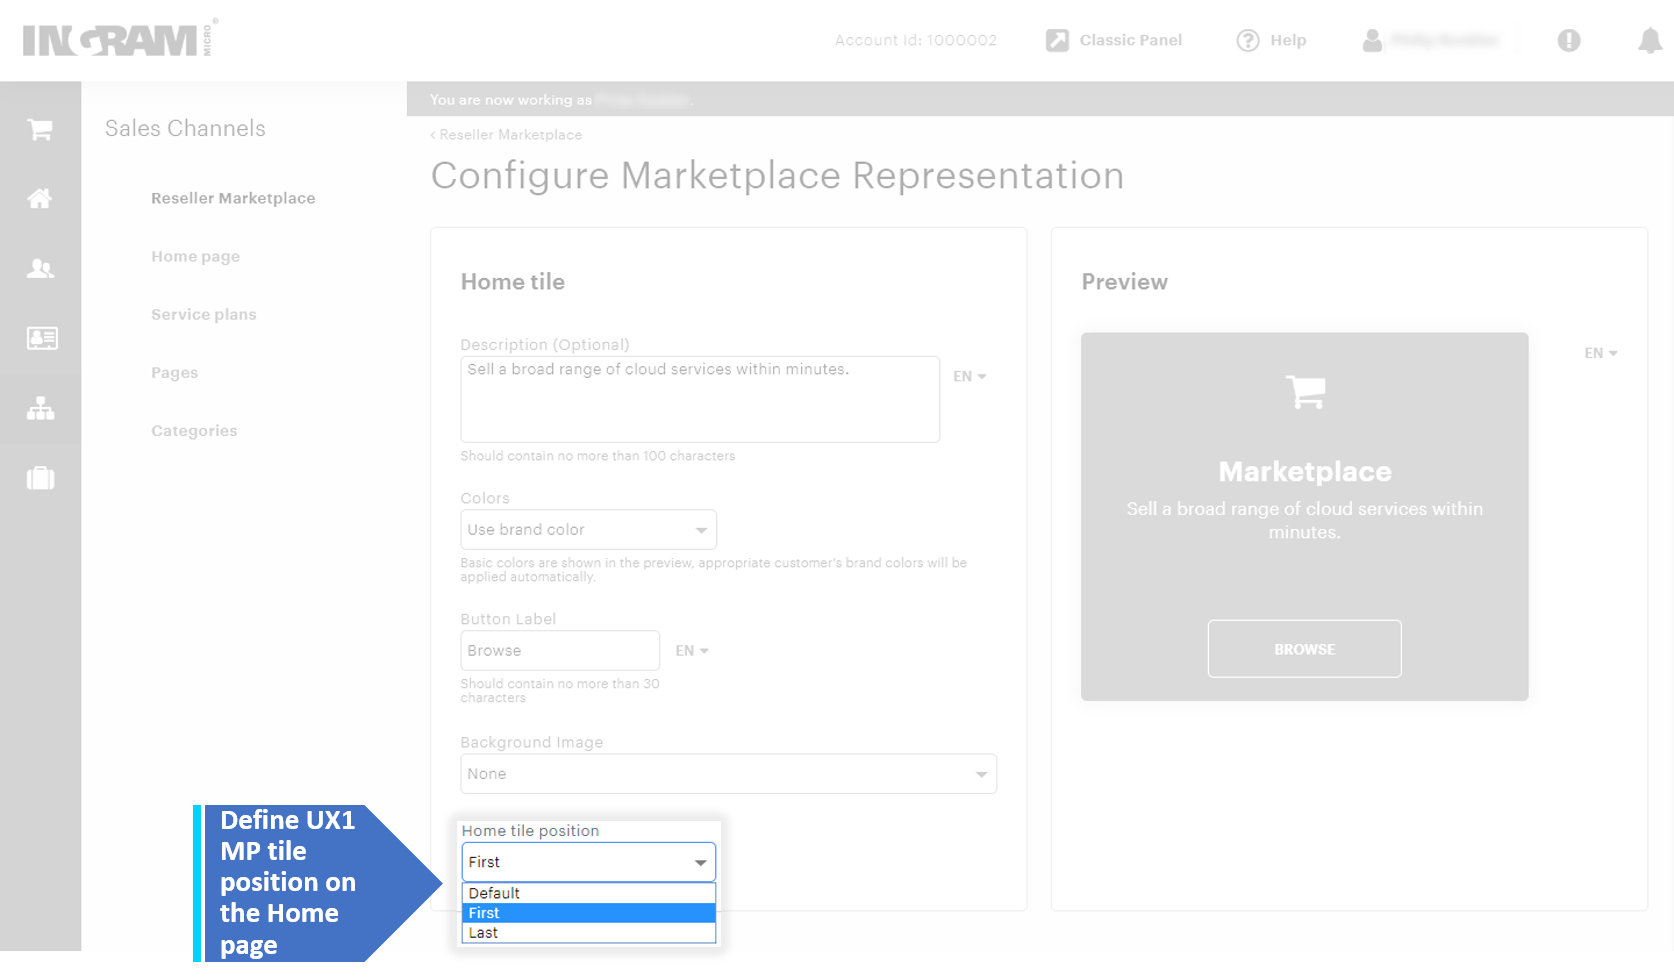Click the Help question mark icon

1247,41
